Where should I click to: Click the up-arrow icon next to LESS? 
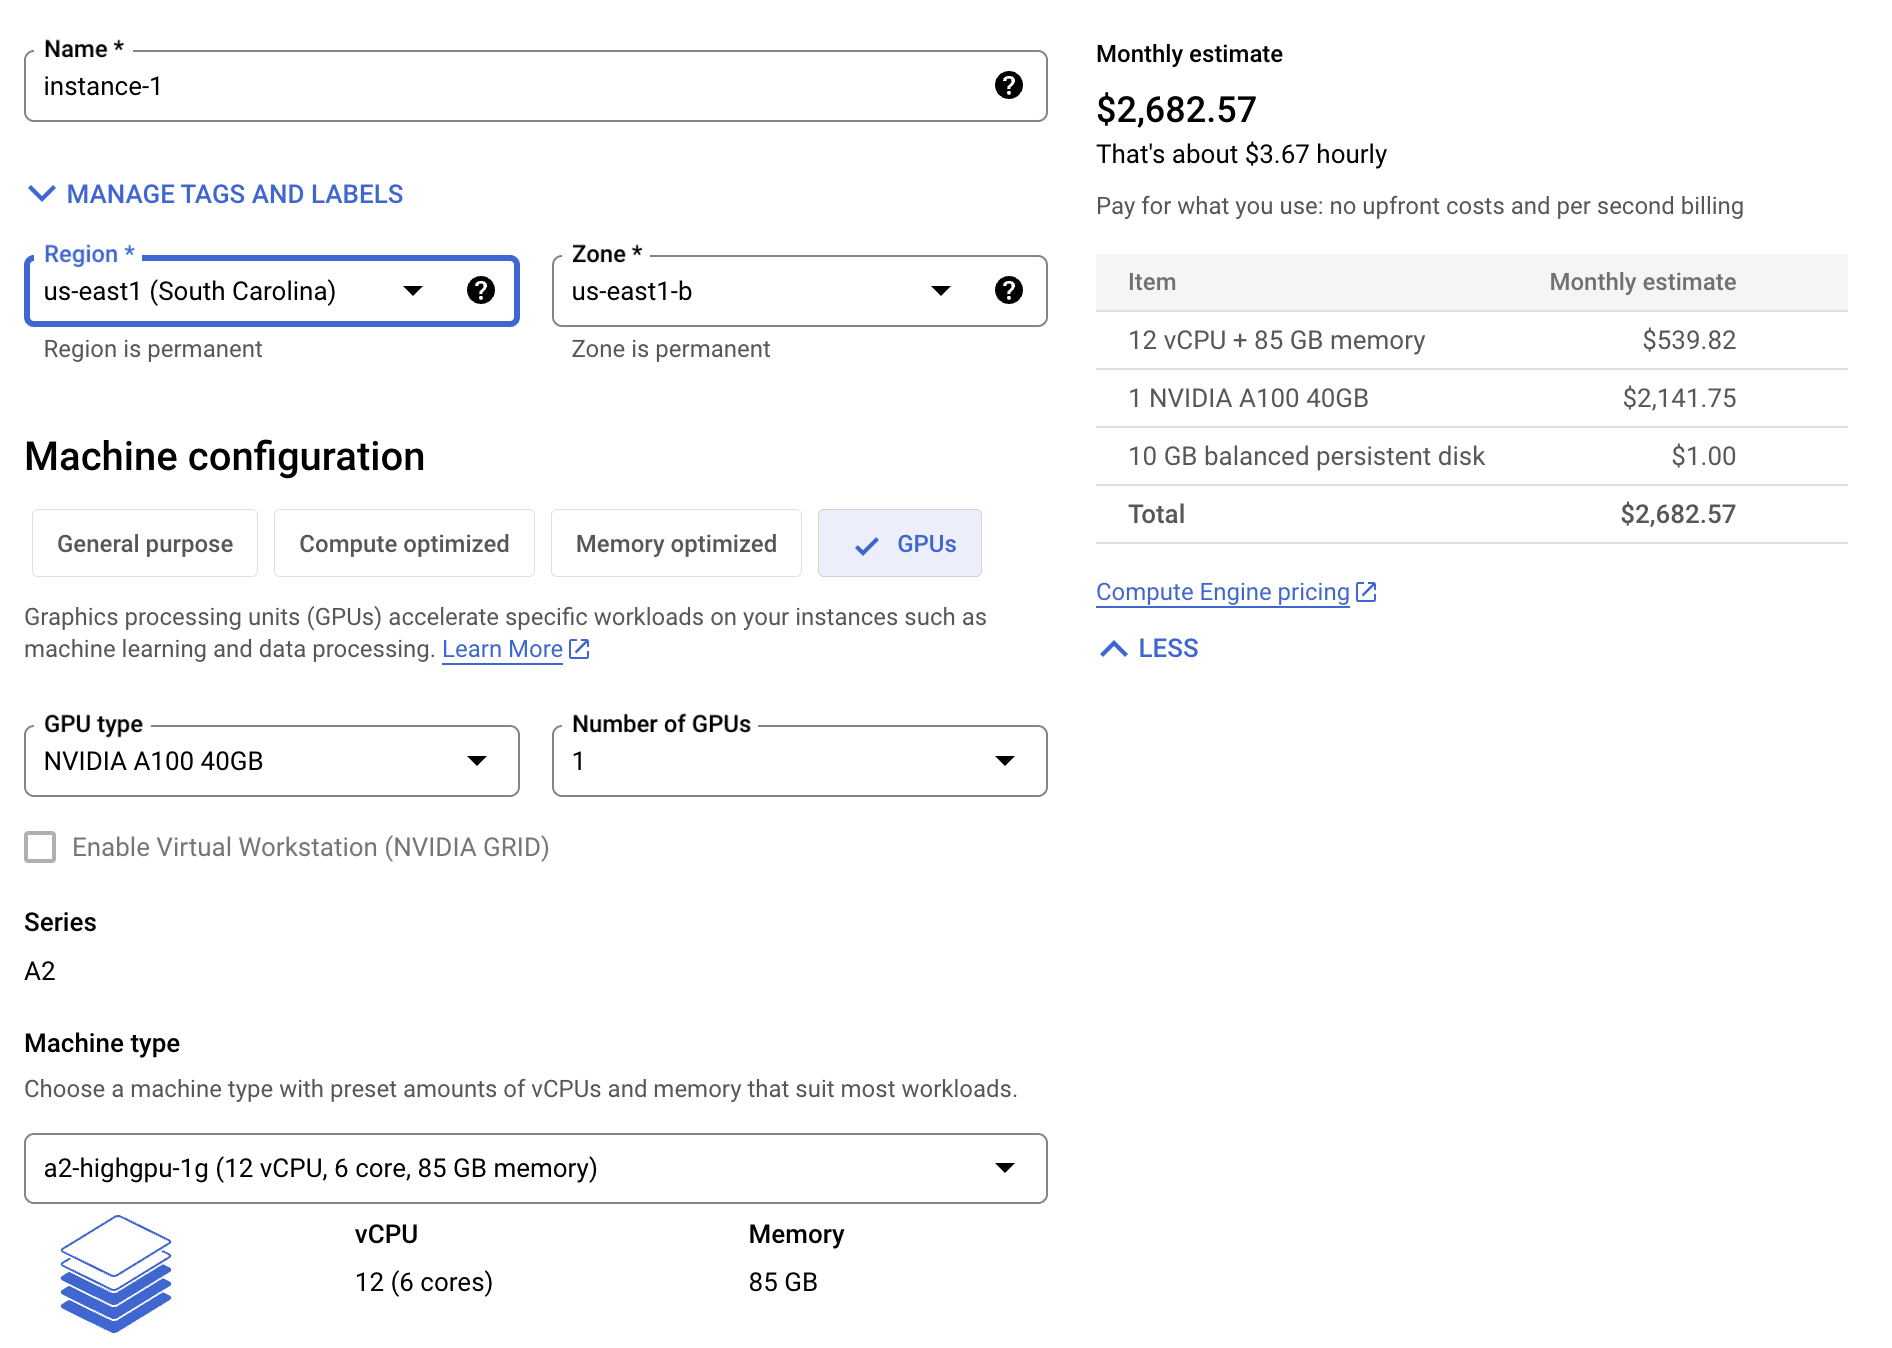(1113, 648)
